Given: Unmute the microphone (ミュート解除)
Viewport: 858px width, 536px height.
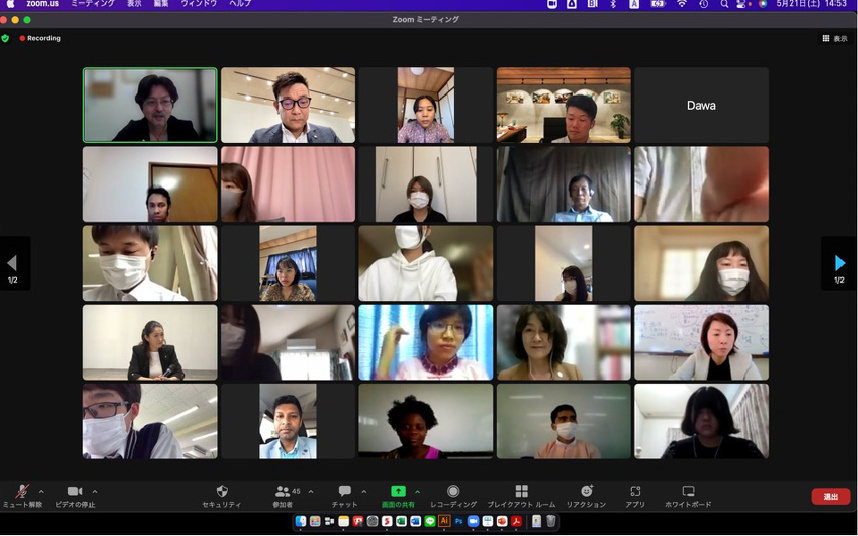Looking at the screenshot, I should (22, 493).
